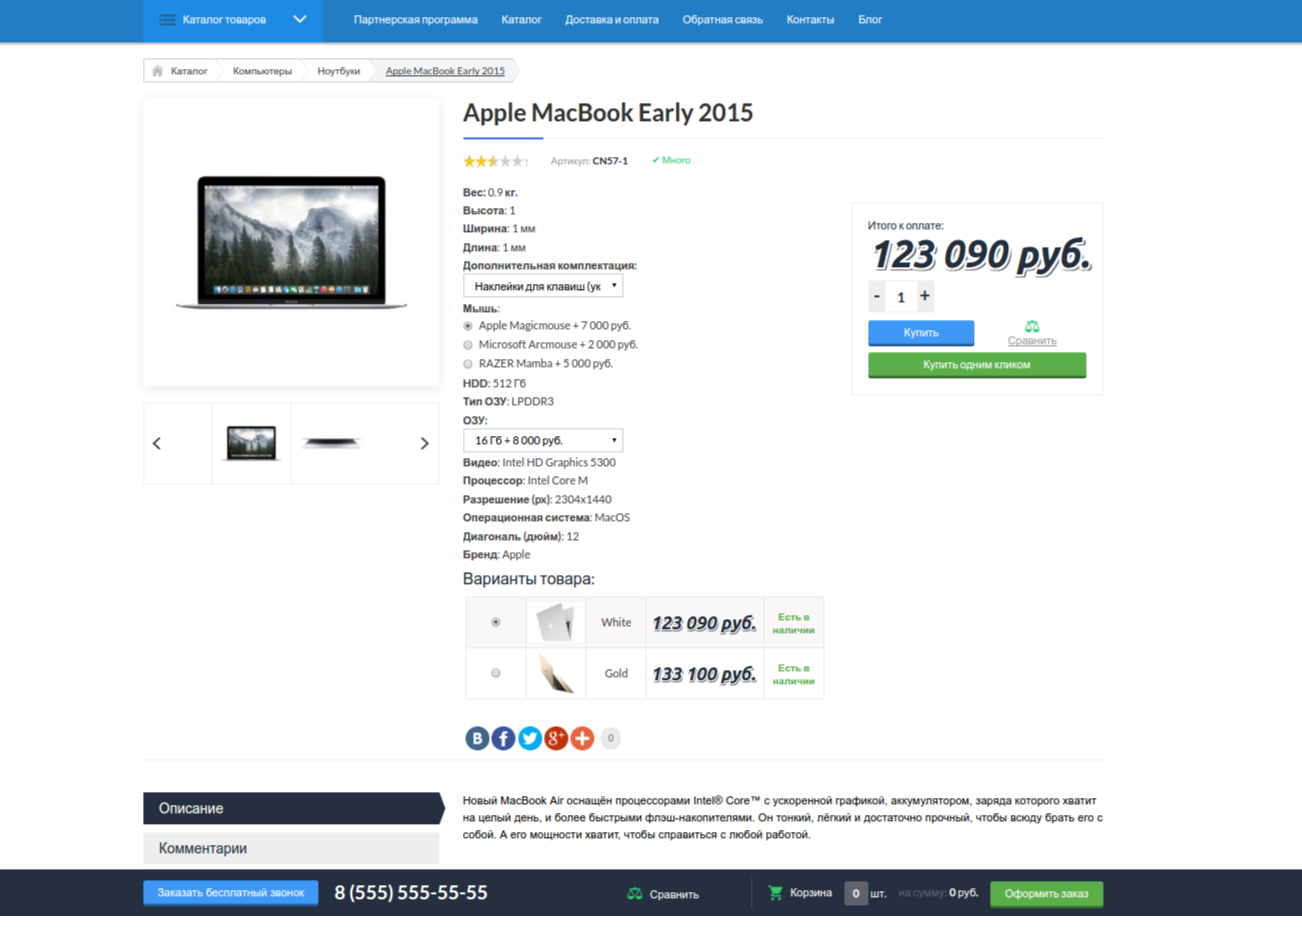Click Купить одним кликом button
Image resolution: width=1302 pixels, height=939 pixels.
(x=977, y=365)
